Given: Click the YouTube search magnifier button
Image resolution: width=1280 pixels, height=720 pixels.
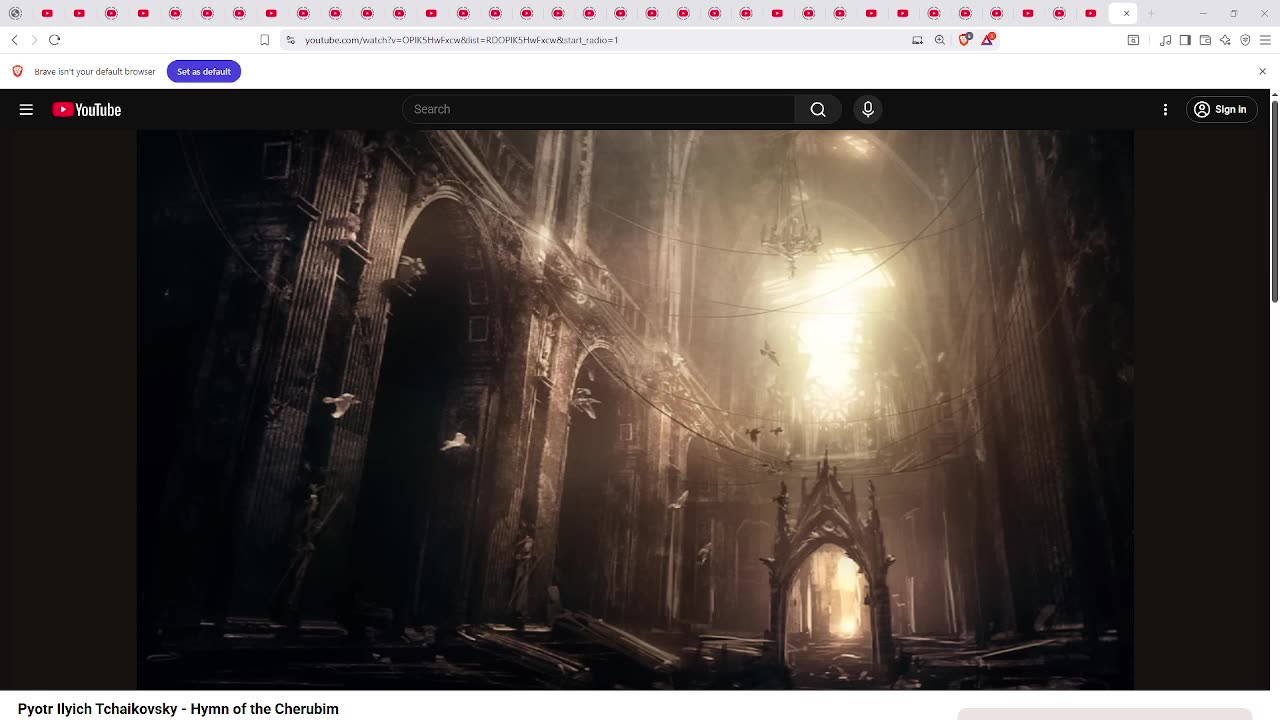Looking at the screenshot, I should pyautogui.click(x=818, y=109).
